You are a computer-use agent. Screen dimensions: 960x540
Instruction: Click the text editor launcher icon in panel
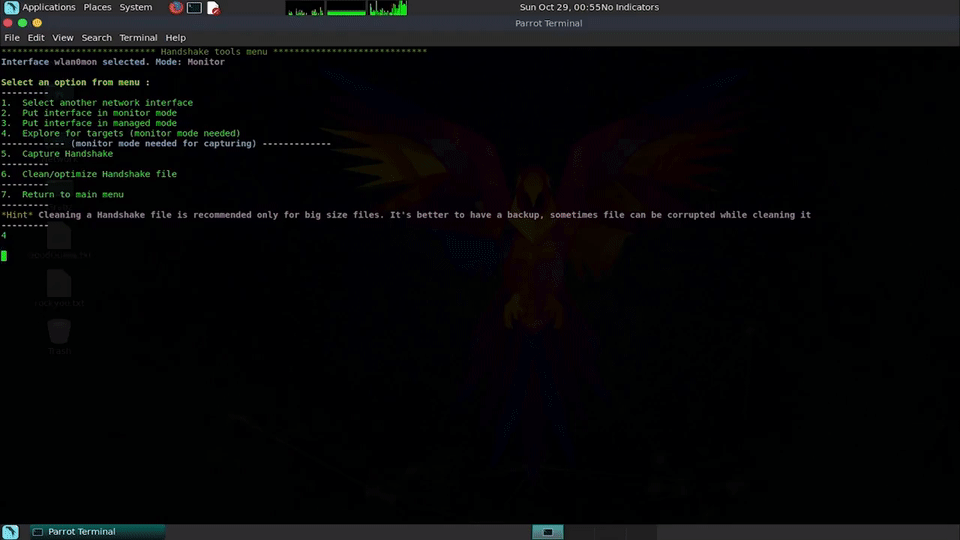[213, 7]
